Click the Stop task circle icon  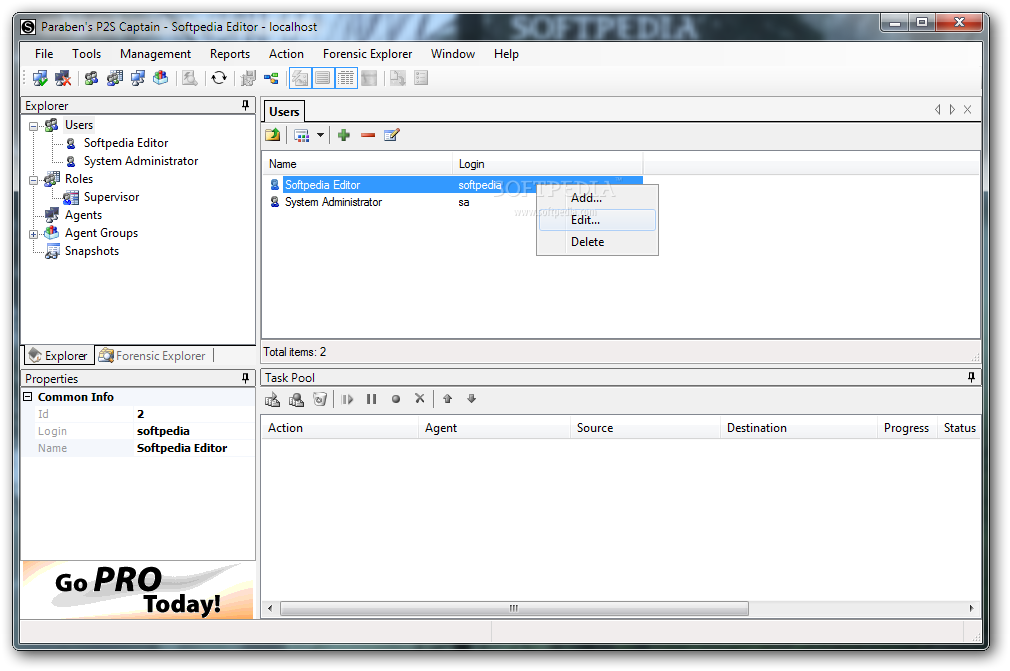point(396,399)
